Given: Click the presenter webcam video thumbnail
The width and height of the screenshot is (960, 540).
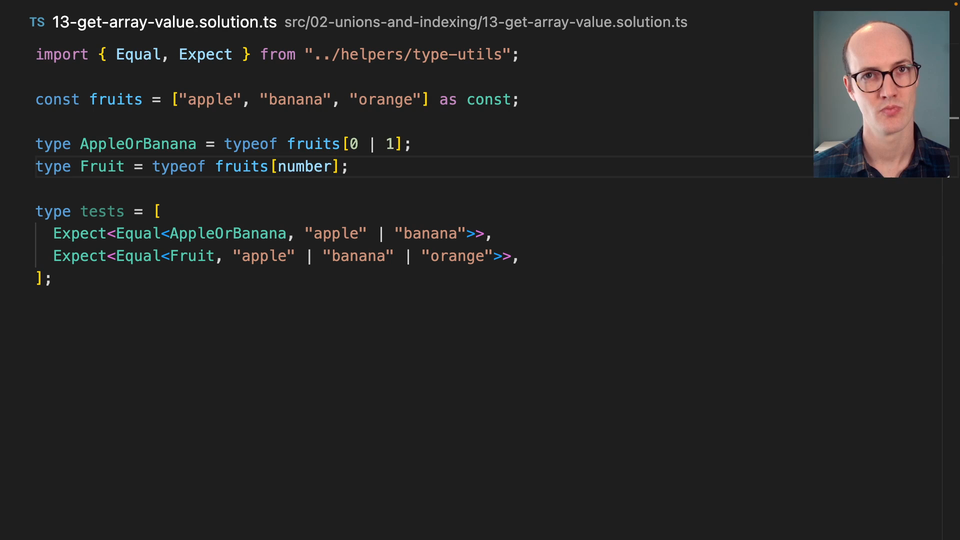Looking at the screenshot, I should 881,94.
